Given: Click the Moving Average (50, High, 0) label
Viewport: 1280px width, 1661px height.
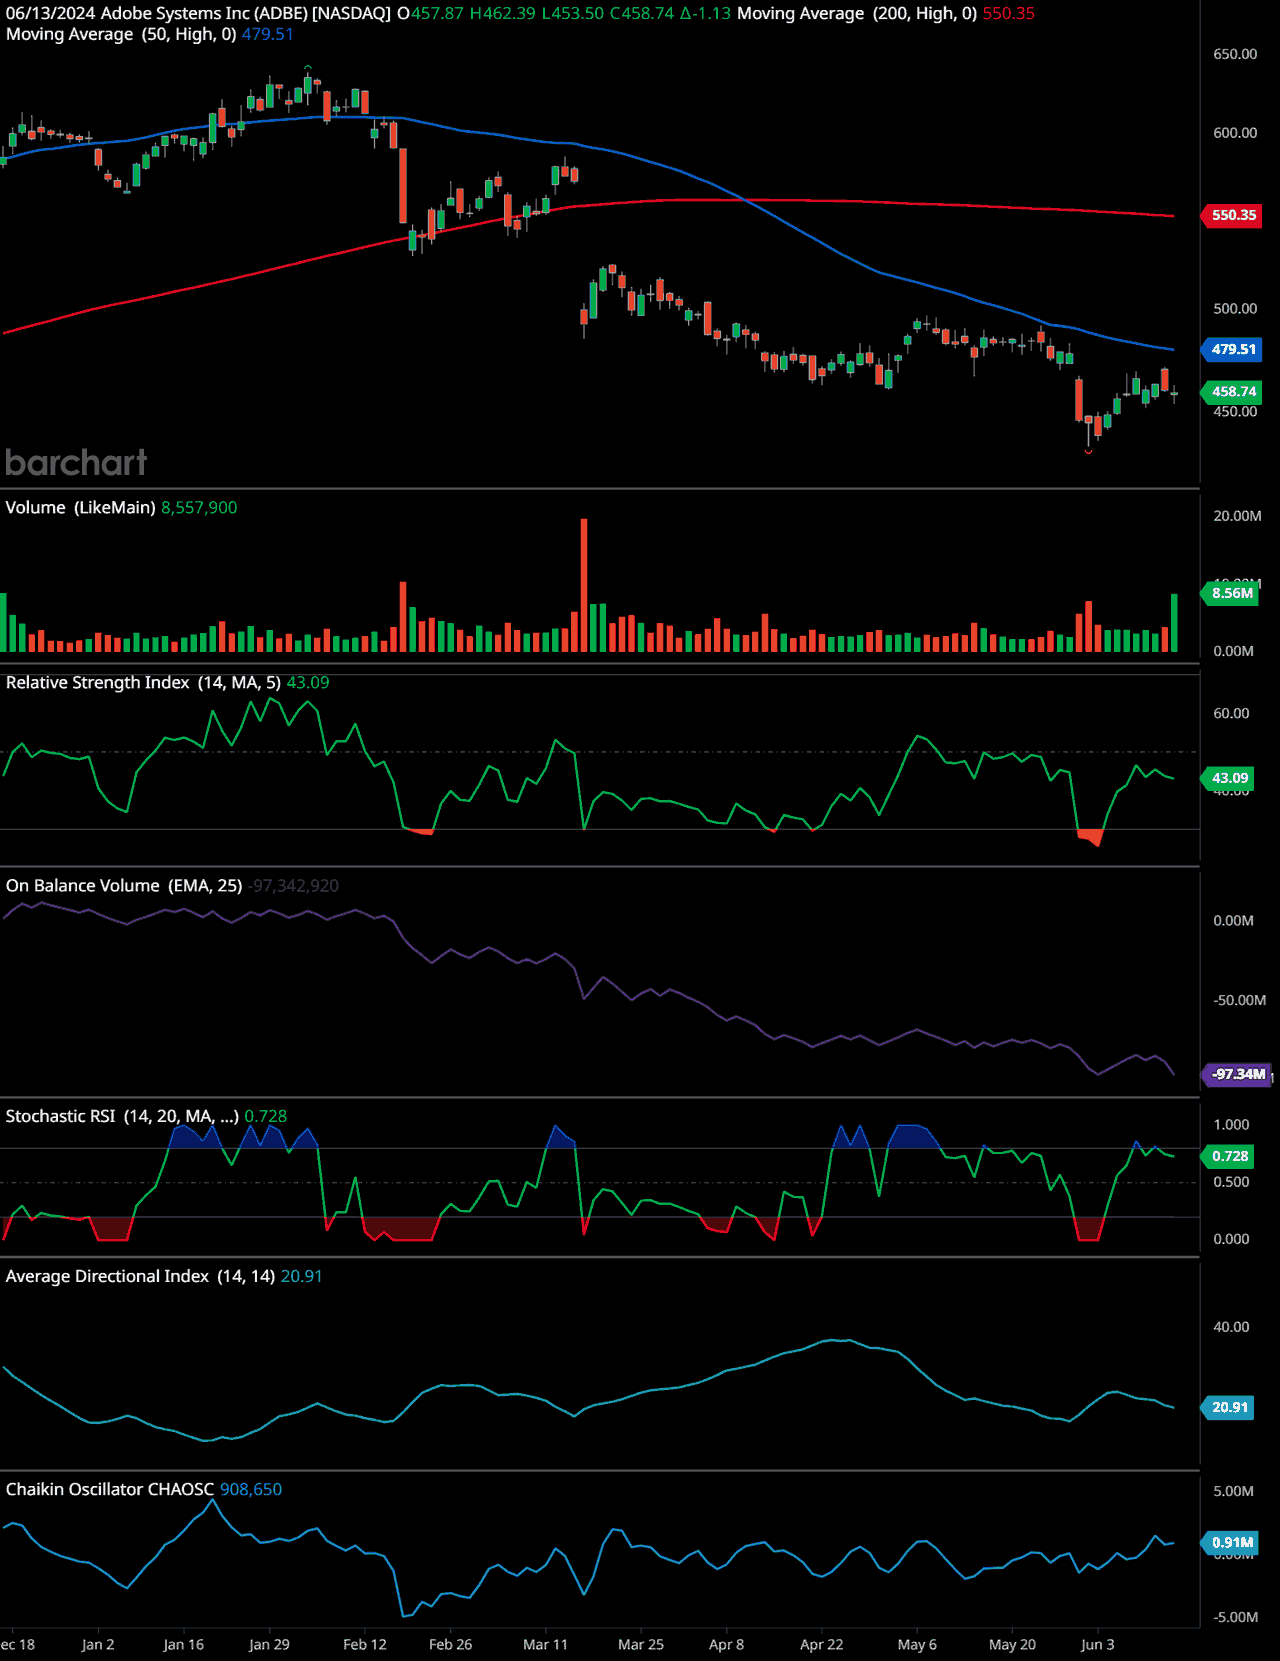Looking at the screenshot, I should [x=121, y=34].
